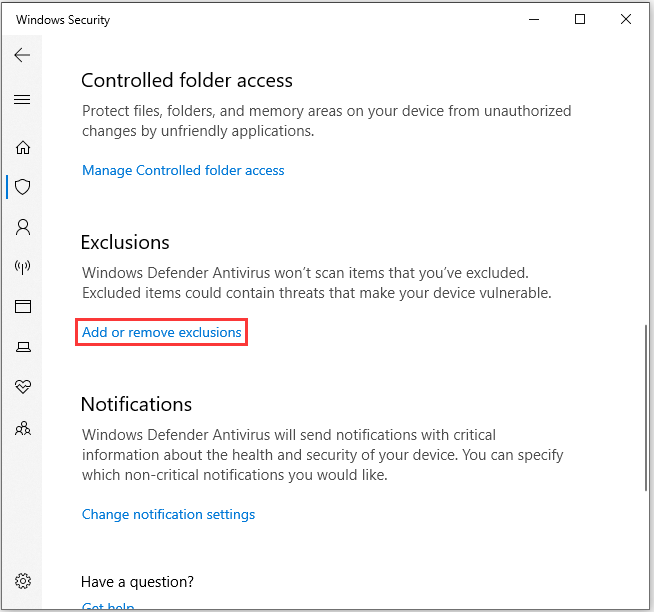This screenshot has width=654, height=612.
Task: Go back with the back arrow
Action: [22, 55]
